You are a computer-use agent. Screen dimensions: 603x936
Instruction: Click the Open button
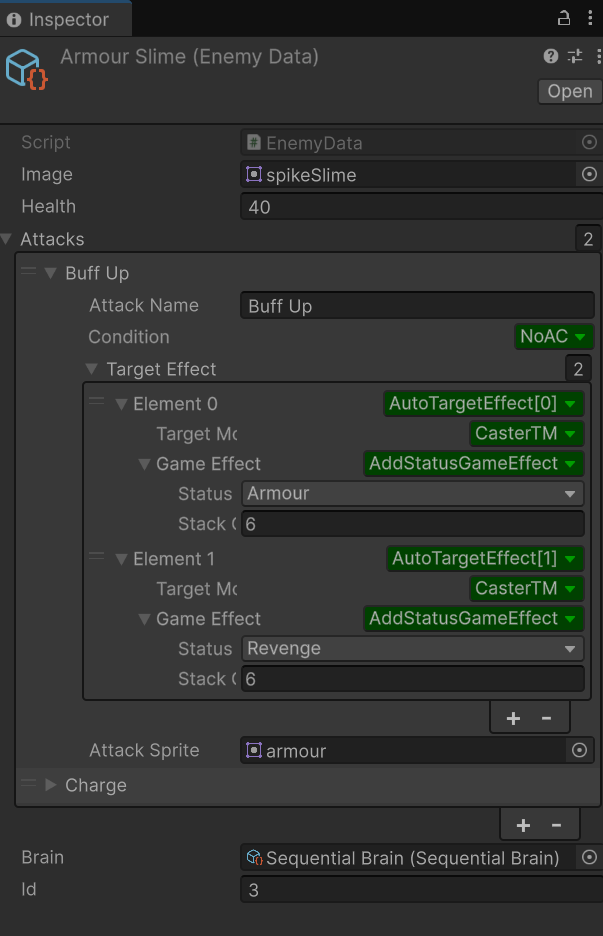(x=570, y=91)
